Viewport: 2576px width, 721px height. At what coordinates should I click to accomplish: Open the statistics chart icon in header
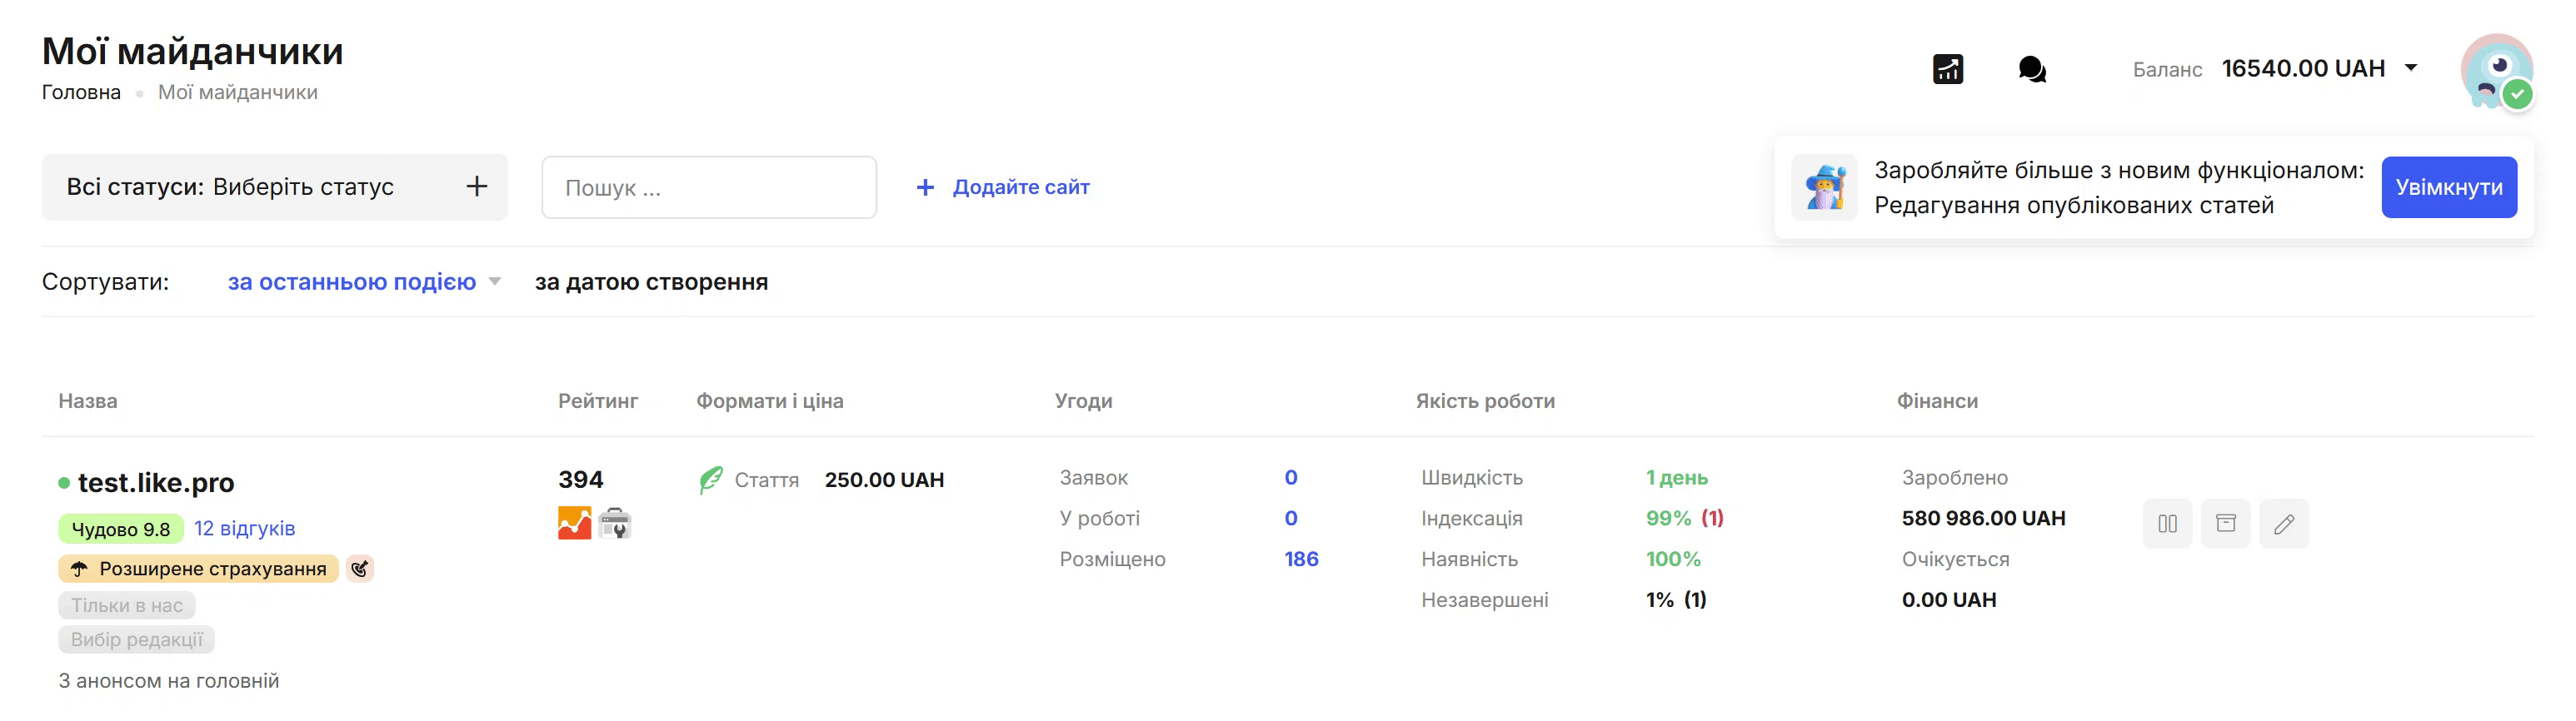[1947, 69]
